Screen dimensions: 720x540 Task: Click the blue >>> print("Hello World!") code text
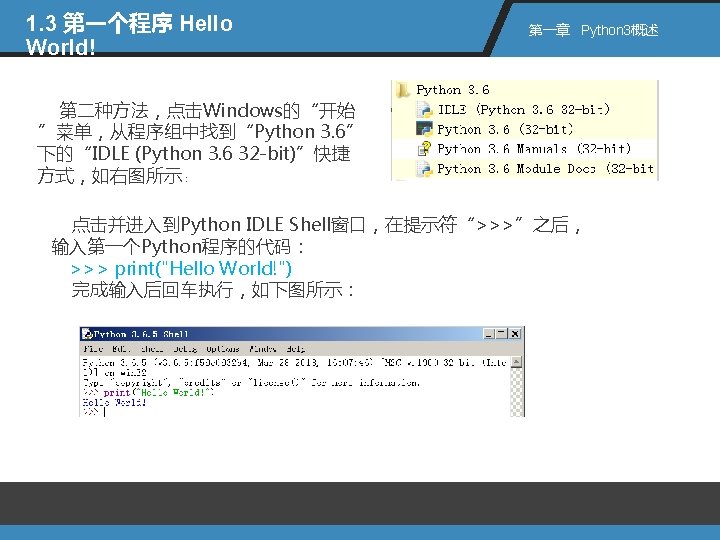[181, 269]
